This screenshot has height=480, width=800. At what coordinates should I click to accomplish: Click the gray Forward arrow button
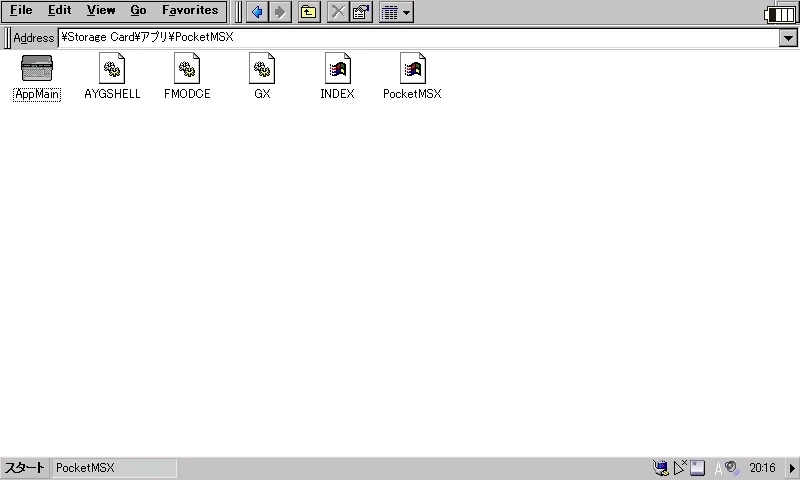(x=280, y=12)
